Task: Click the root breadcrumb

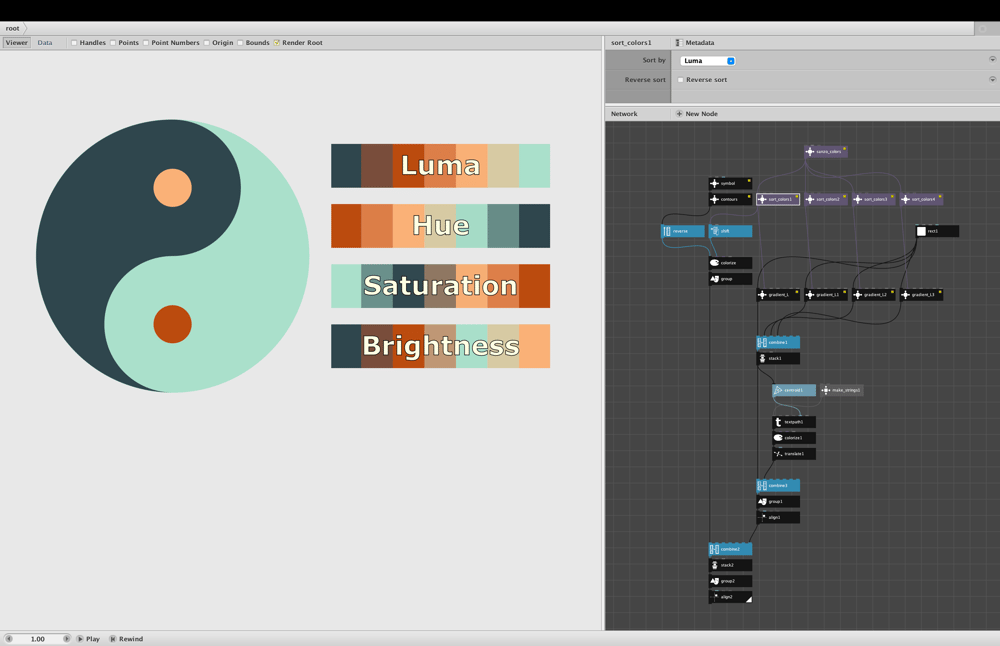Action: (13, 28)
